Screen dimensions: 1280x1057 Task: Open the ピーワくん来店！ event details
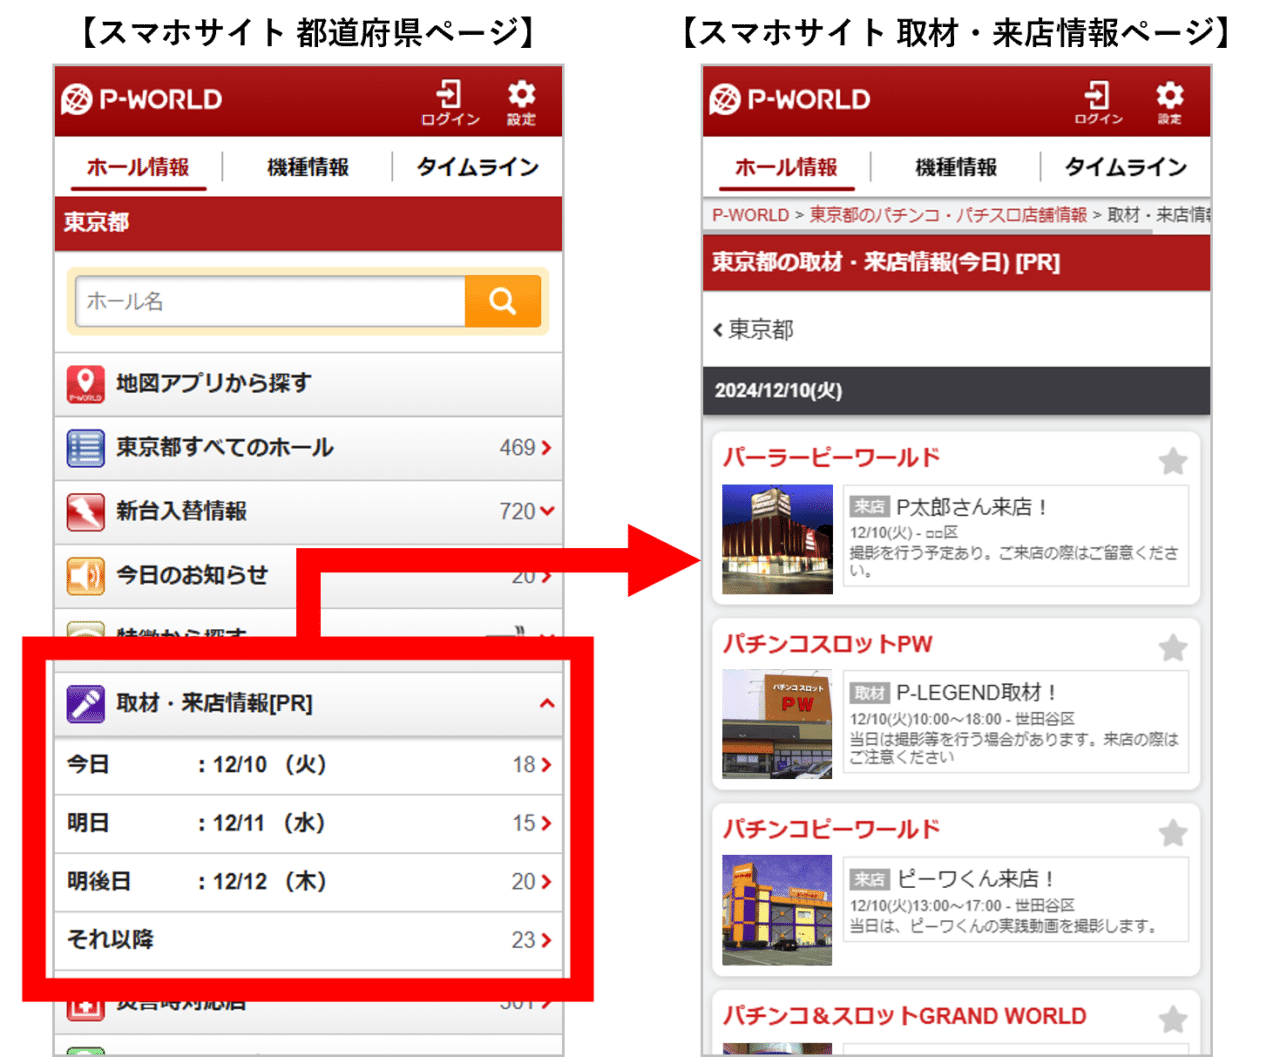[1016, 900]
